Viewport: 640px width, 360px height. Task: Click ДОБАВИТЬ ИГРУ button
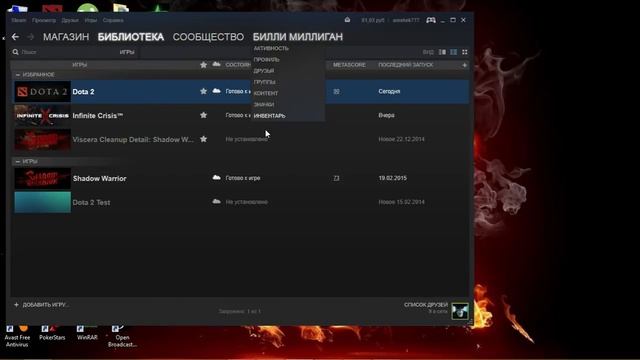(x=41, y=305)
